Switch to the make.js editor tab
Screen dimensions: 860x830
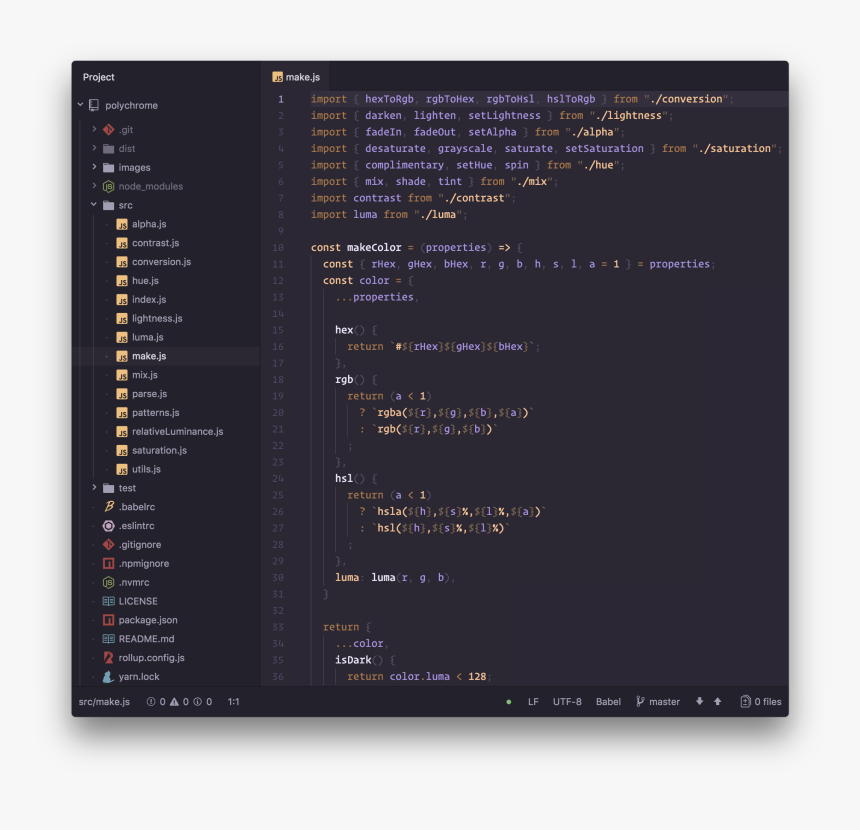tap(296, 77)
